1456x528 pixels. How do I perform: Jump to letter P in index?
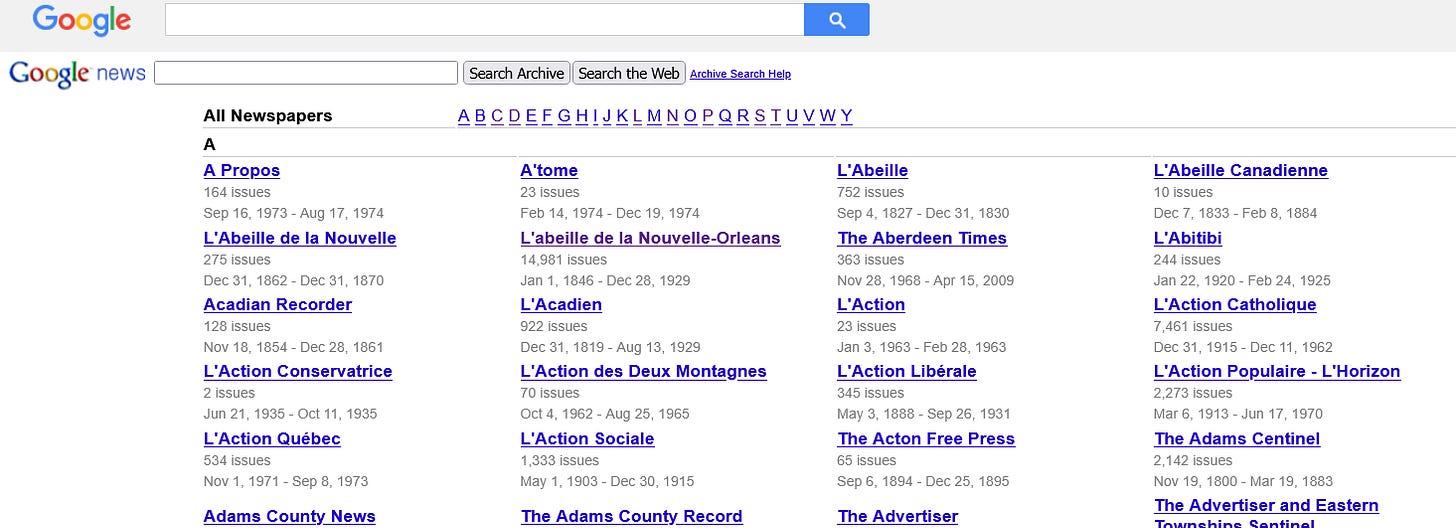708,116
